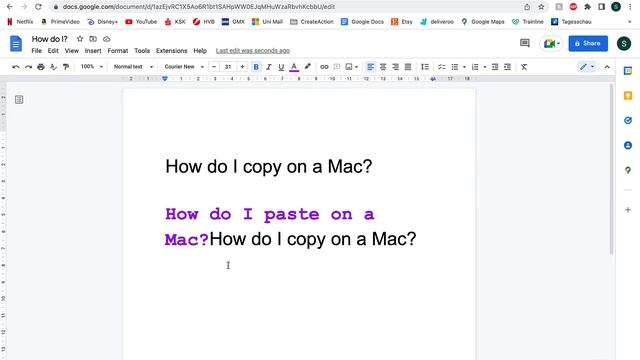Image resolution: width=640 pixels, height=360 pixels.
Task: Insert a checklist
Action: click(x=442, y=67)
